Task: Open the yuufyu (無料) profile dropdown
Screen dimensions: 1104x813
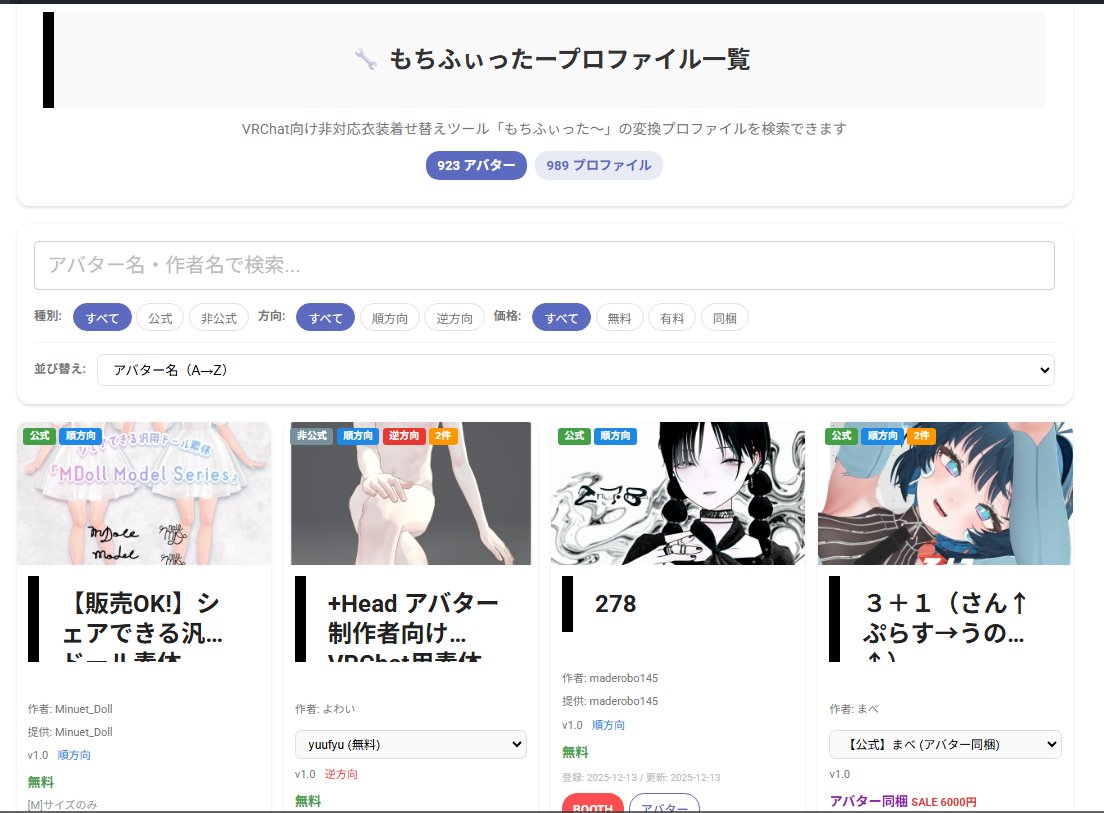Action: [x=410, y=745]
